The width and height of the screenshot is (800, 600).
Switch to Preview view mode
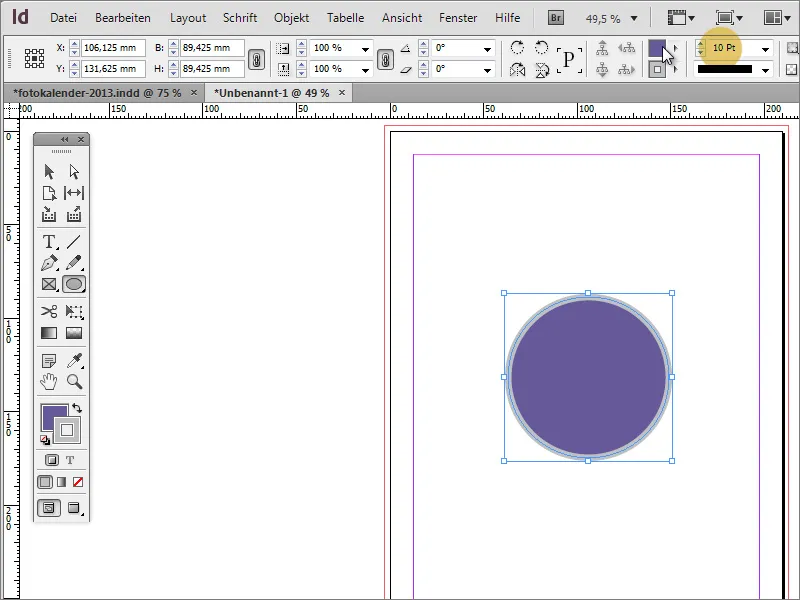[74, 508]
